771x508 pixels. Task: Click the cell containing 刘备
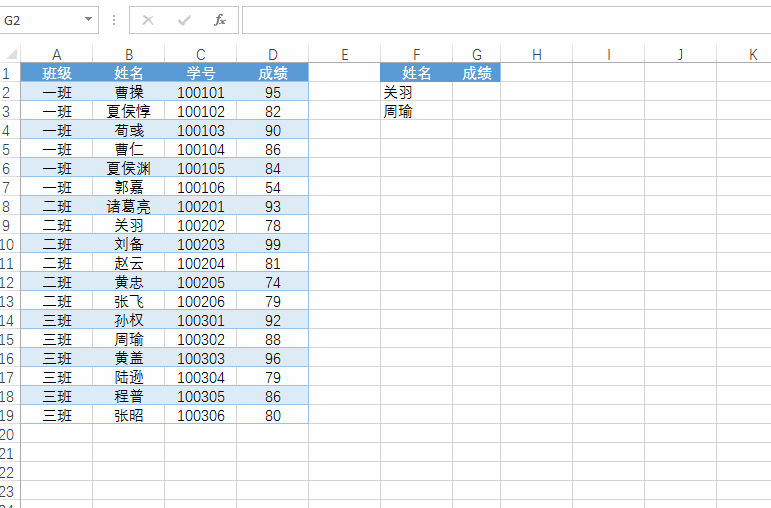tap(128, 244)
